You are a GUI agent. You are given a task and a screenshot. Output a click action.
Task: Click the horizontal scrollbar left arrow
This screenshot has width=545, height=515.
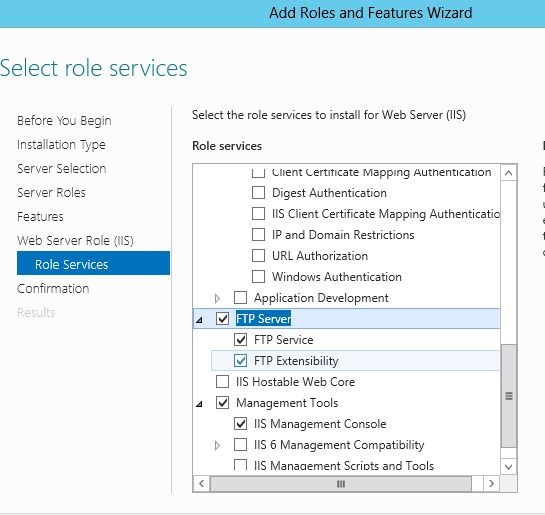(x=201, y=483)
